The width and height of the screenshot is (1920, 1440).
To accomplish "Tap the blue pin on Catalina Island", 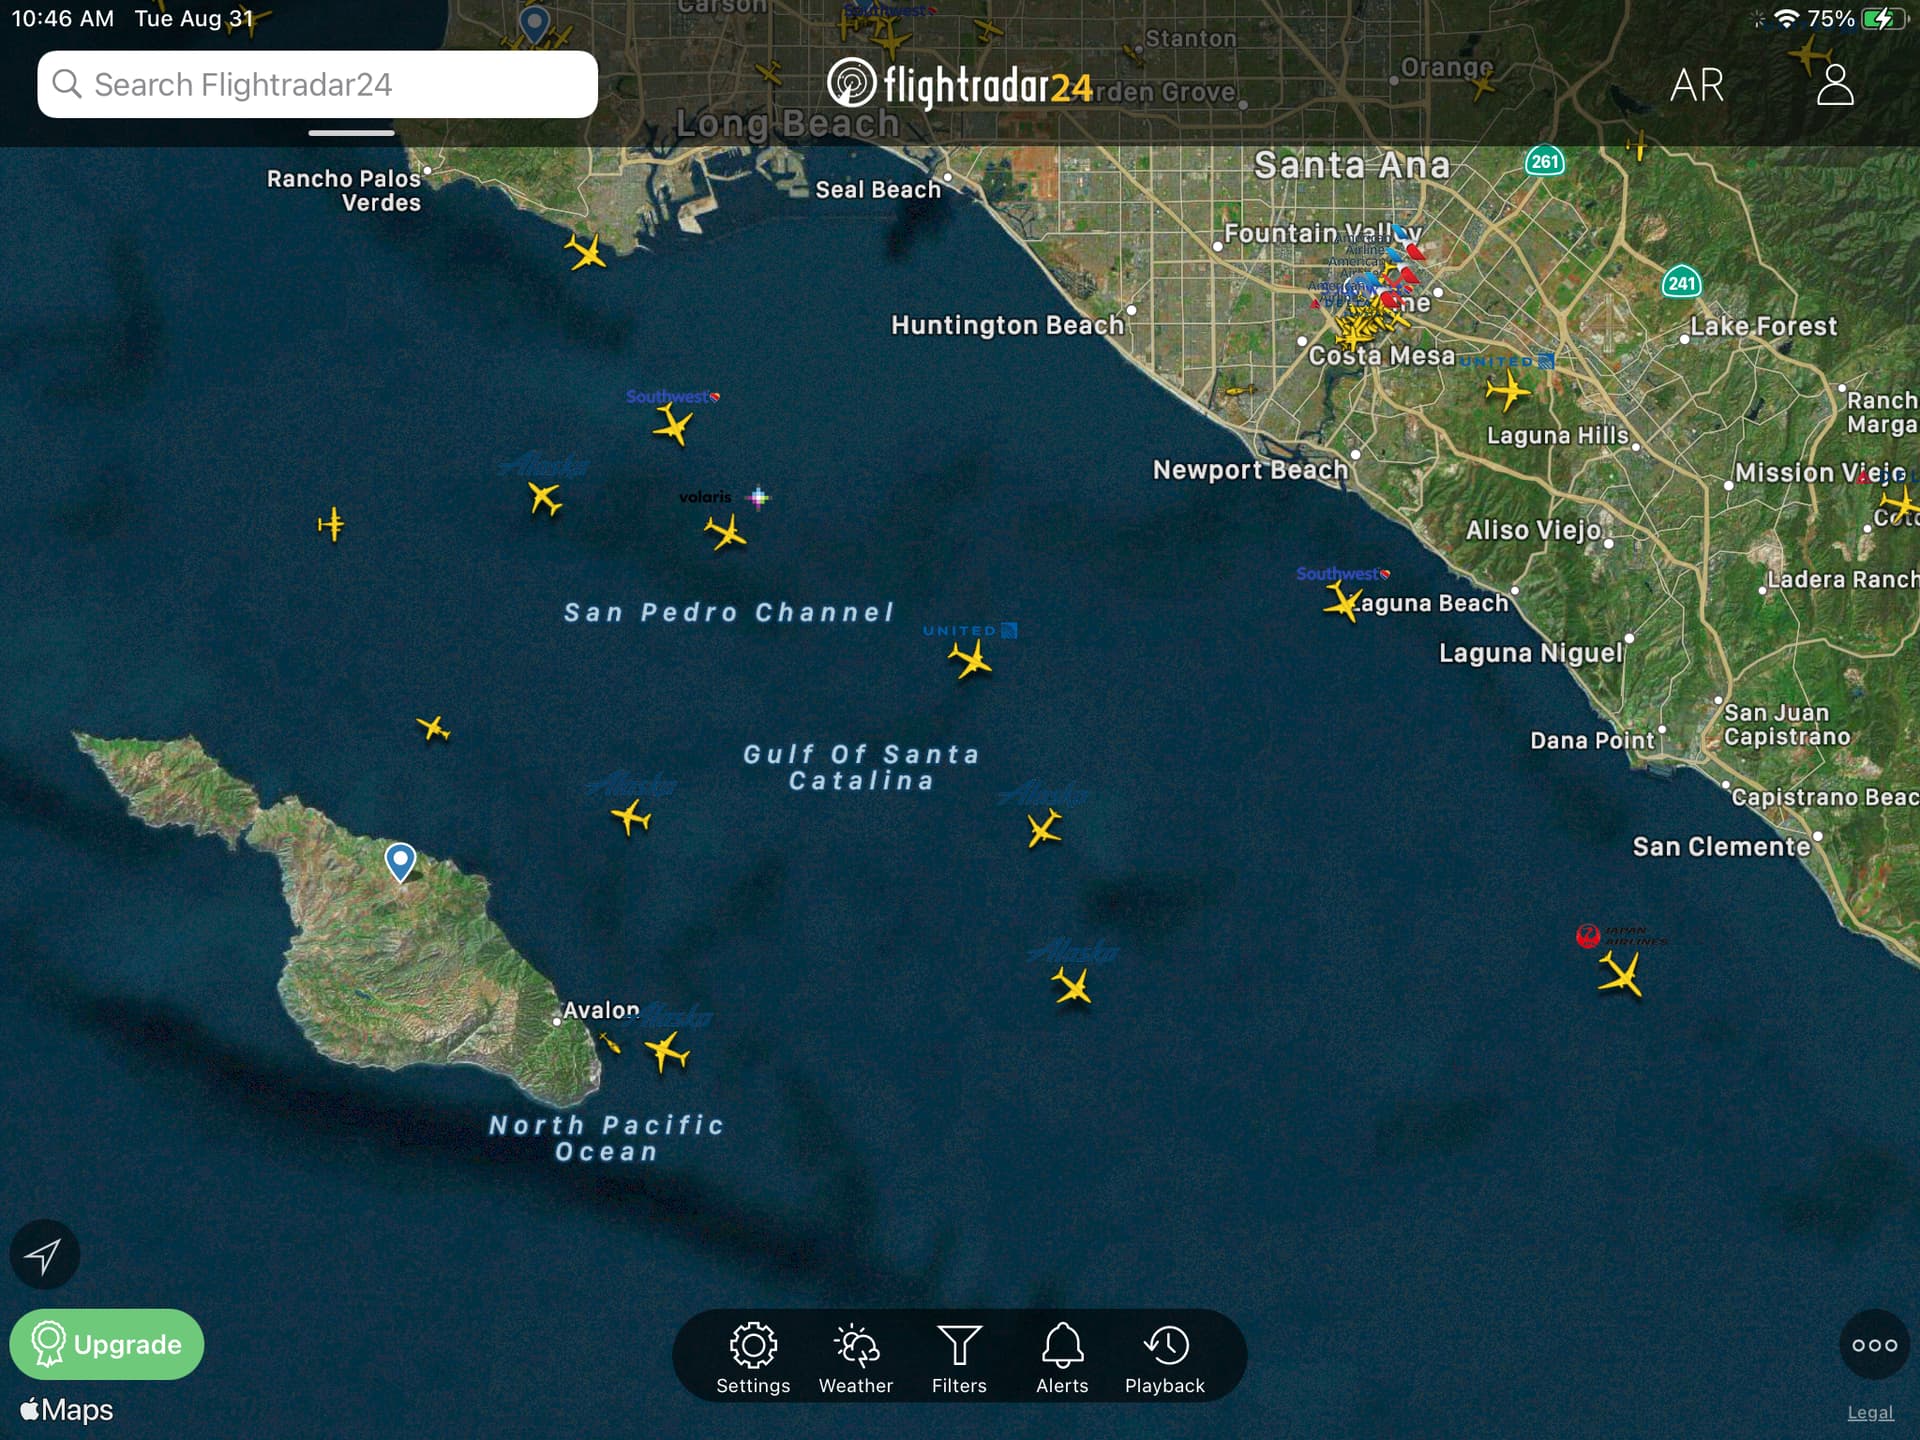I will click(400, 860).
